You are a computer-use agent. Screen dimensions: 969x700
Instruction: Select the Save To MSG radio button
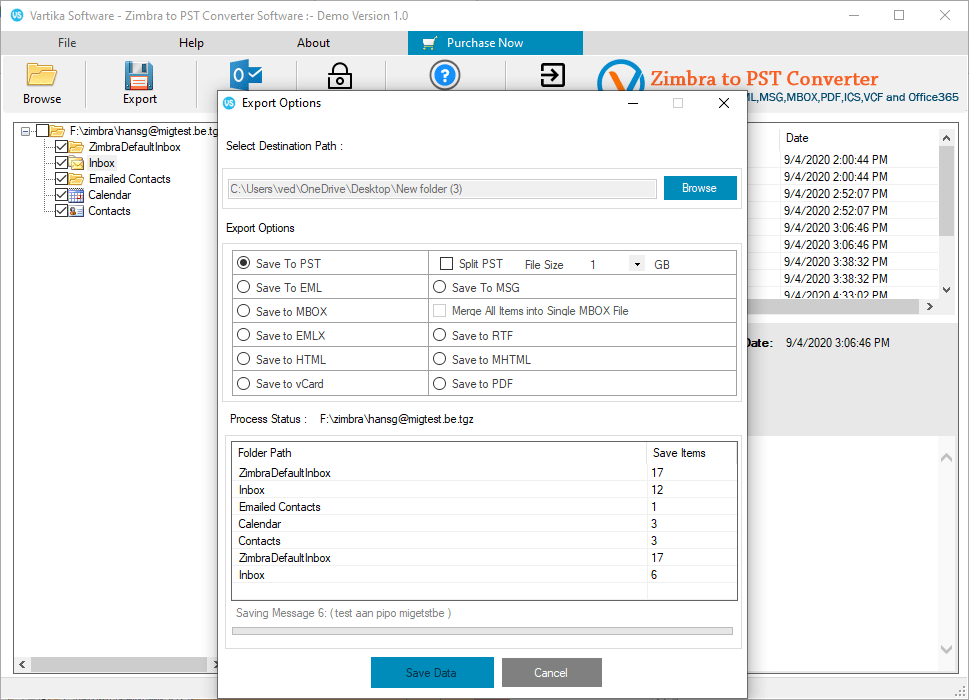(439, 287)
